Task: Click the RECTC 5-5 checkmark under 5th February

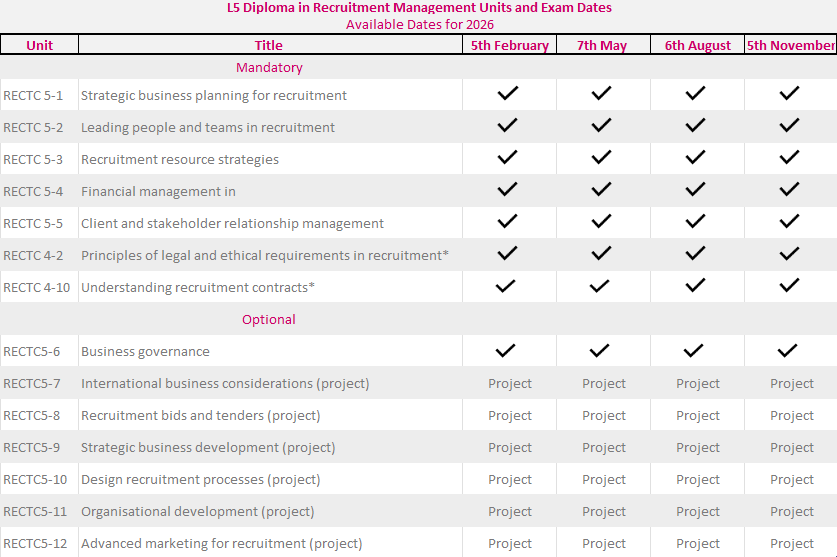Action: pos(508,222)
